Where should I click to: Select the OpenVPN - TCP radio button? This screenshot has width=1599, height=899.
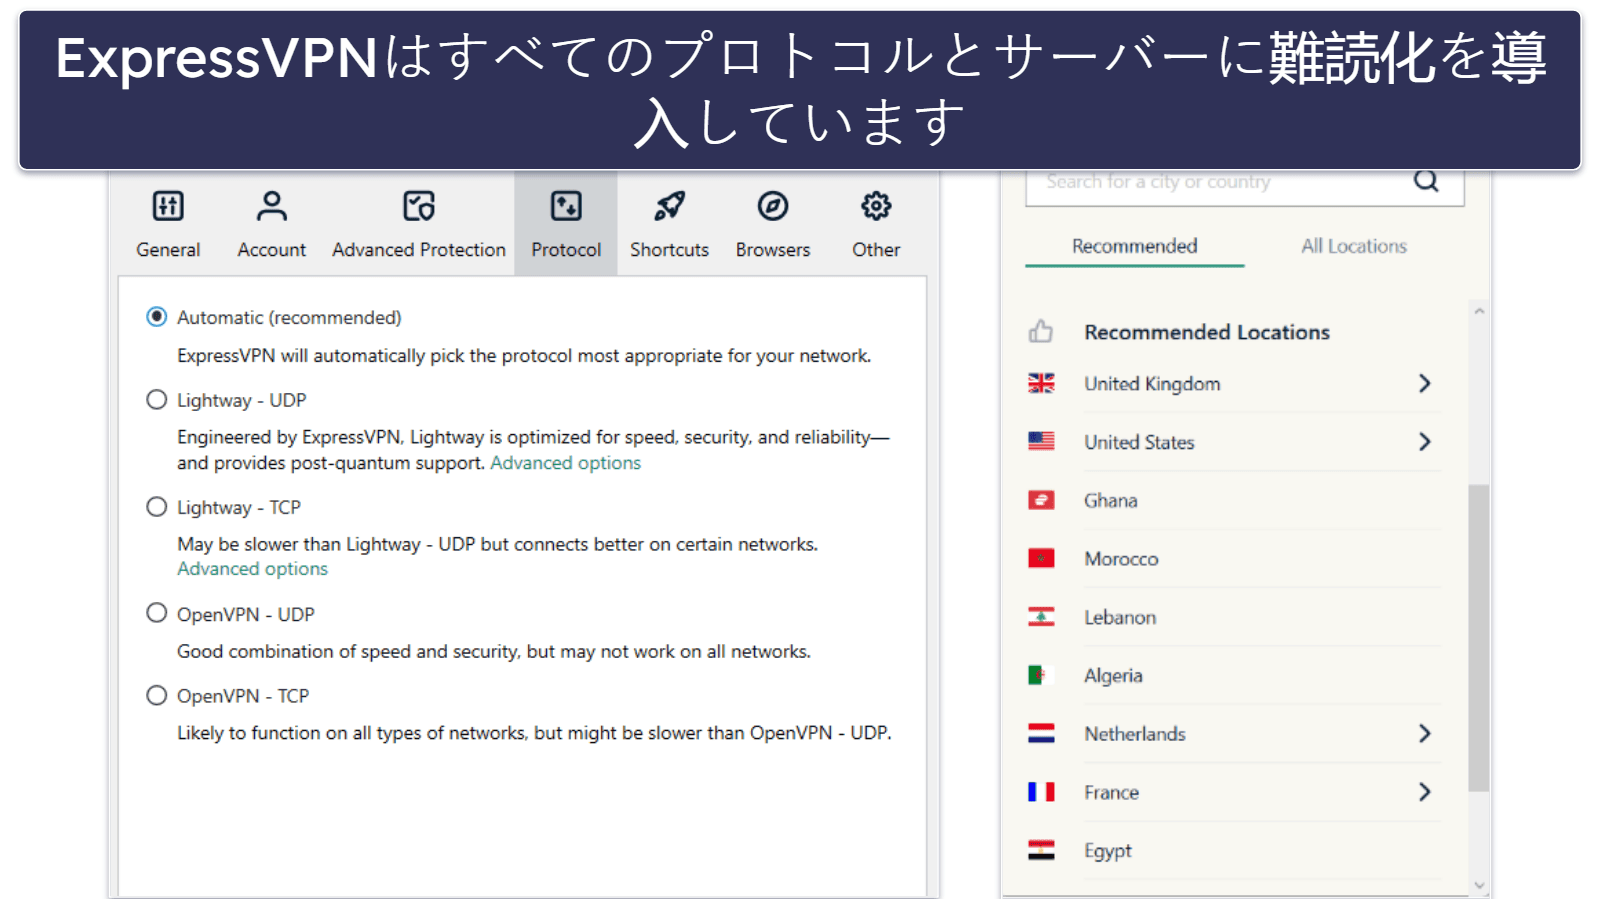coord(156,695)
